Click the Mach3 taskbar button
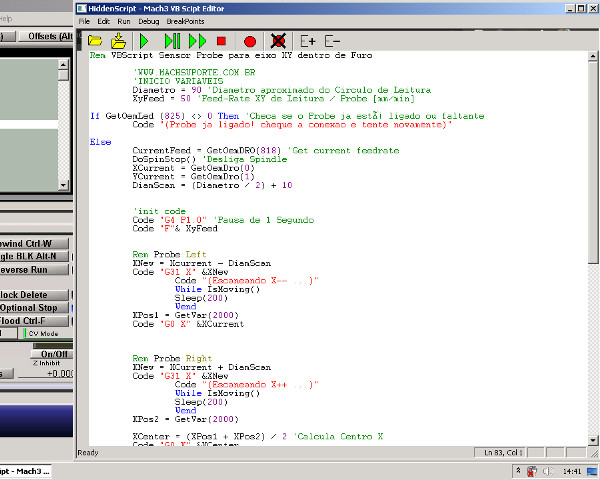 (x=25, y=471)
